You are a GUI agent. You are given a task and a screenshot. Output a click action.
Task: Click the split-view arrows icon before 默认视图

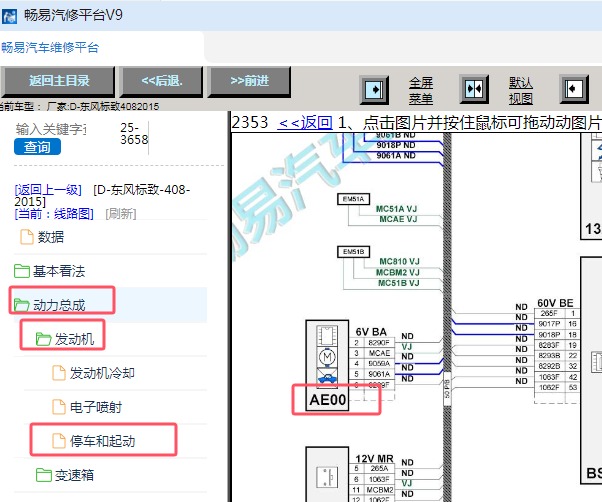(474, 89)
